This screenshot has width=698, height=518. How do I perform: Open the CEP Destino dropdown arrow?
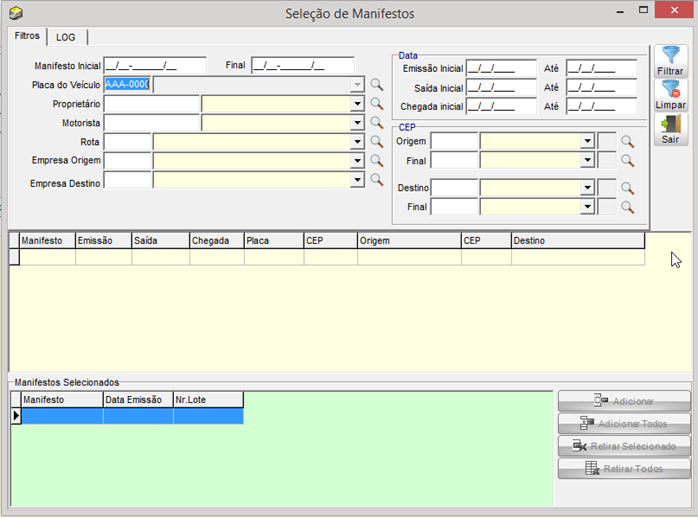[588, 188]
